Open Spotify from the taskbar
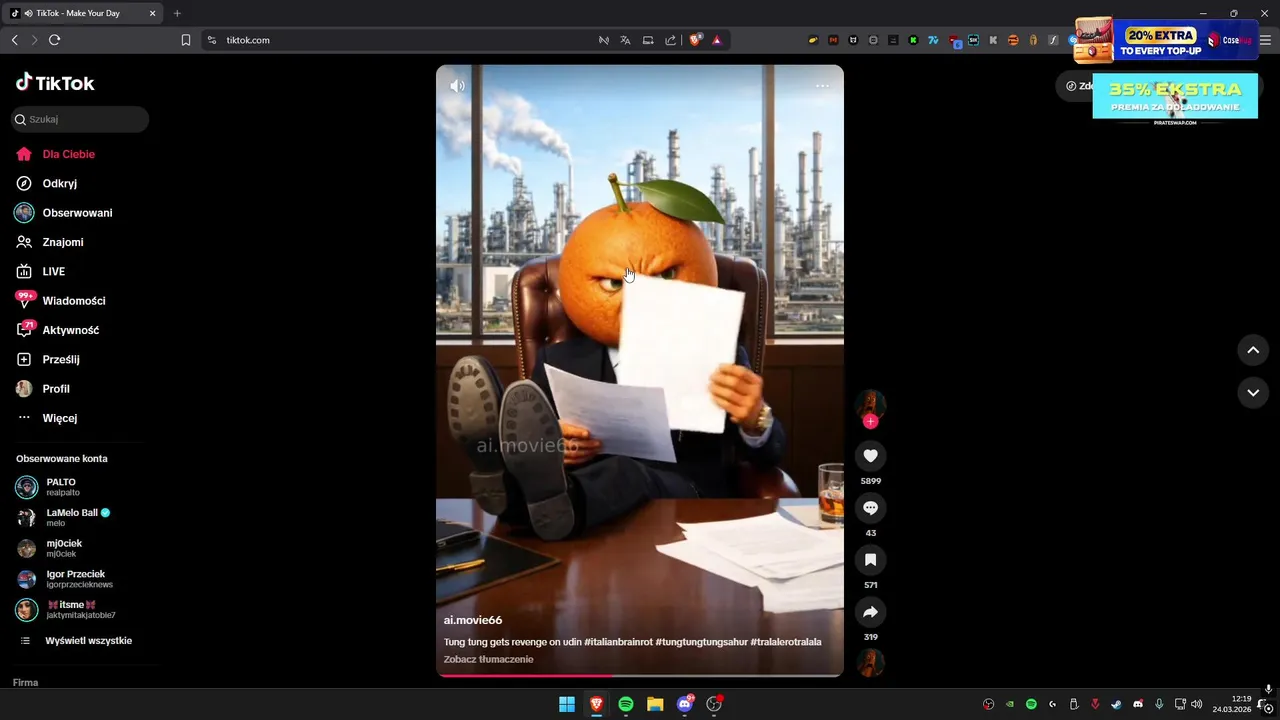 coord(626,704)
